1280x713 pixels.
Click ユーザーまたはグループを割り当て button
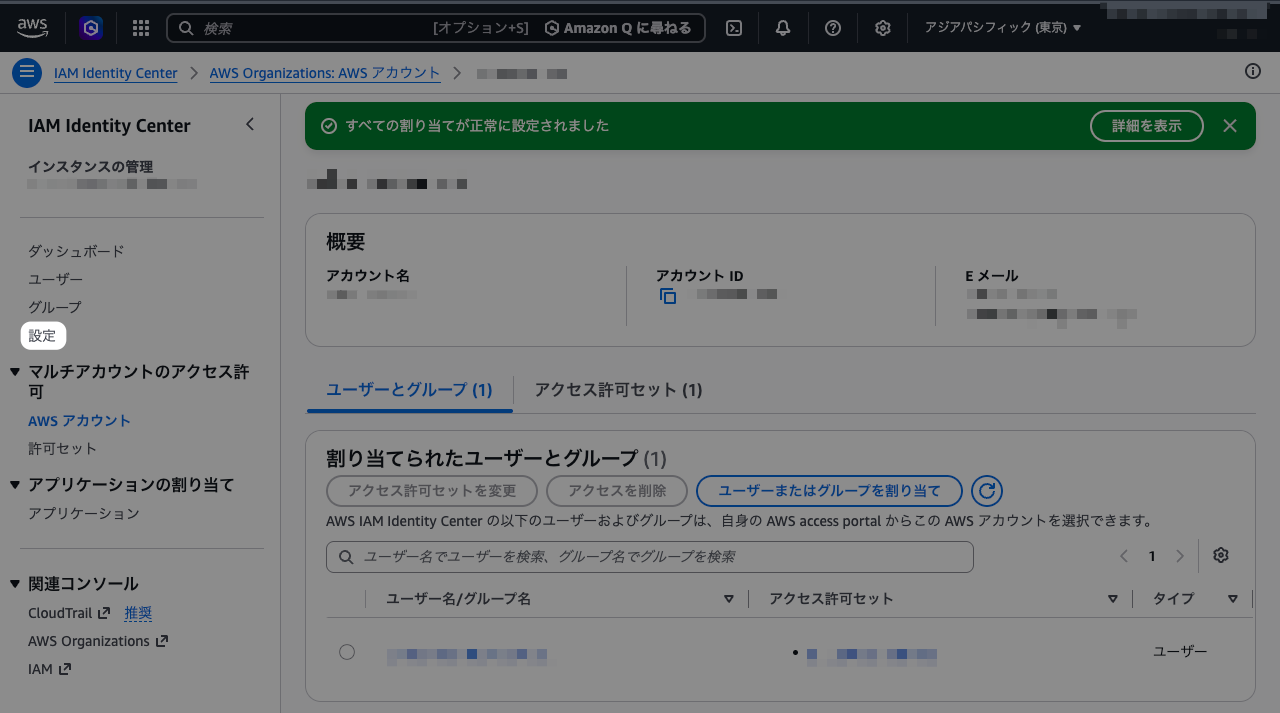coord(829,491)
